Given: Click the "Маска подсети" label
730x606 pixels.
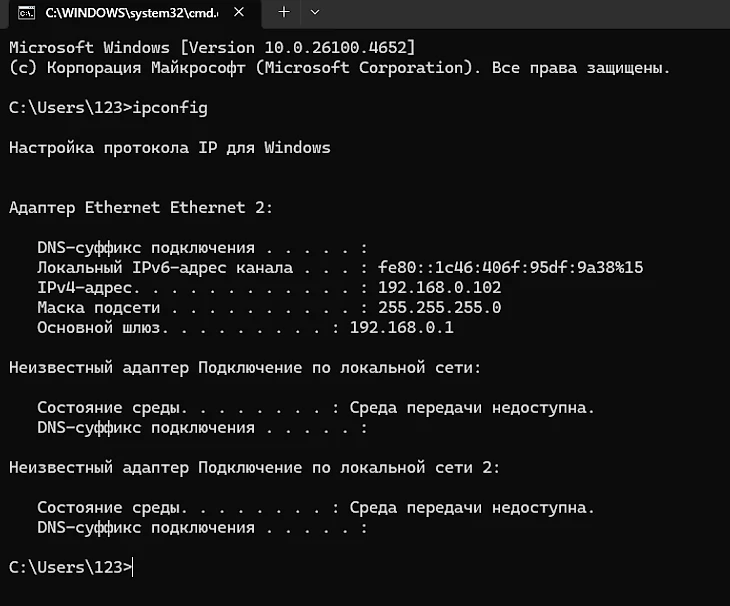Looking at the screenshot, I should (98, 307).
